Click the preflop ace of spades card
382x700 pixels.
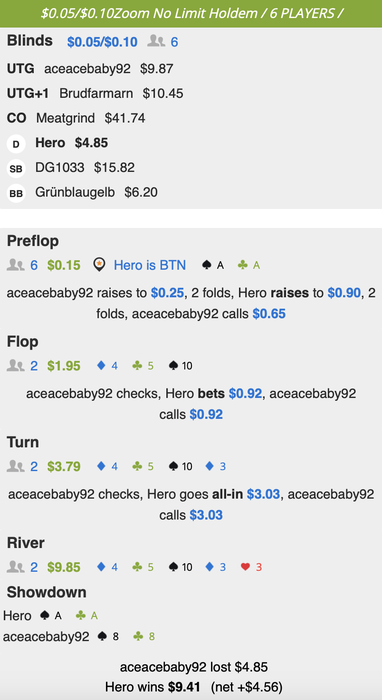click(x=213, y=266)
